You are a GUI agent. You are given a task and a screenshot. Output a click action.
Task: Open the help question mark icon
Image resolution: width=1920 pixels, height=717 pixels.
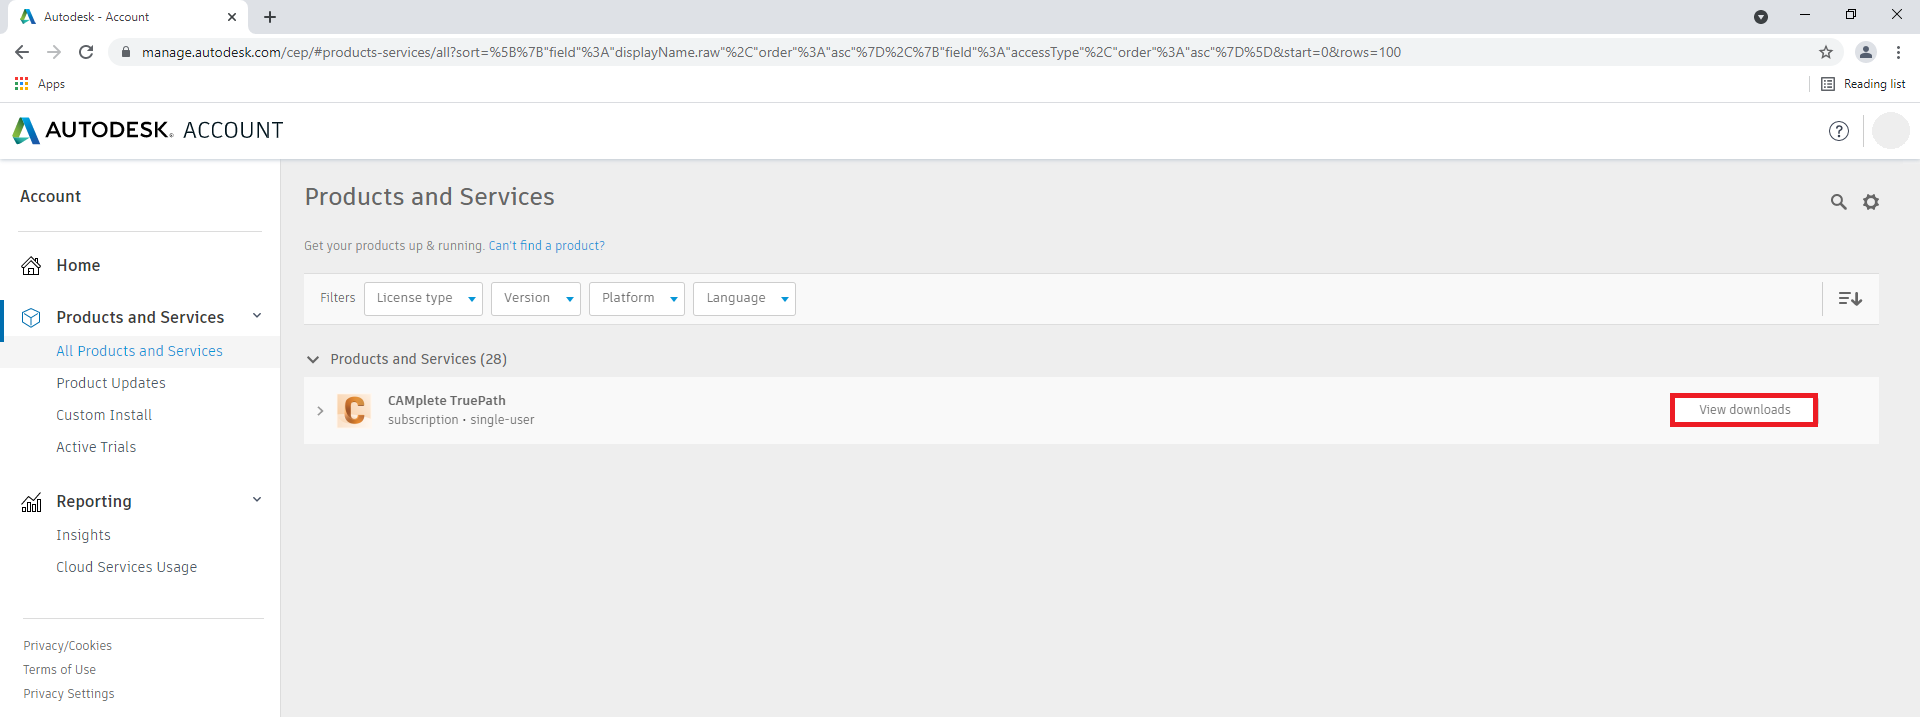point(1838,131)
